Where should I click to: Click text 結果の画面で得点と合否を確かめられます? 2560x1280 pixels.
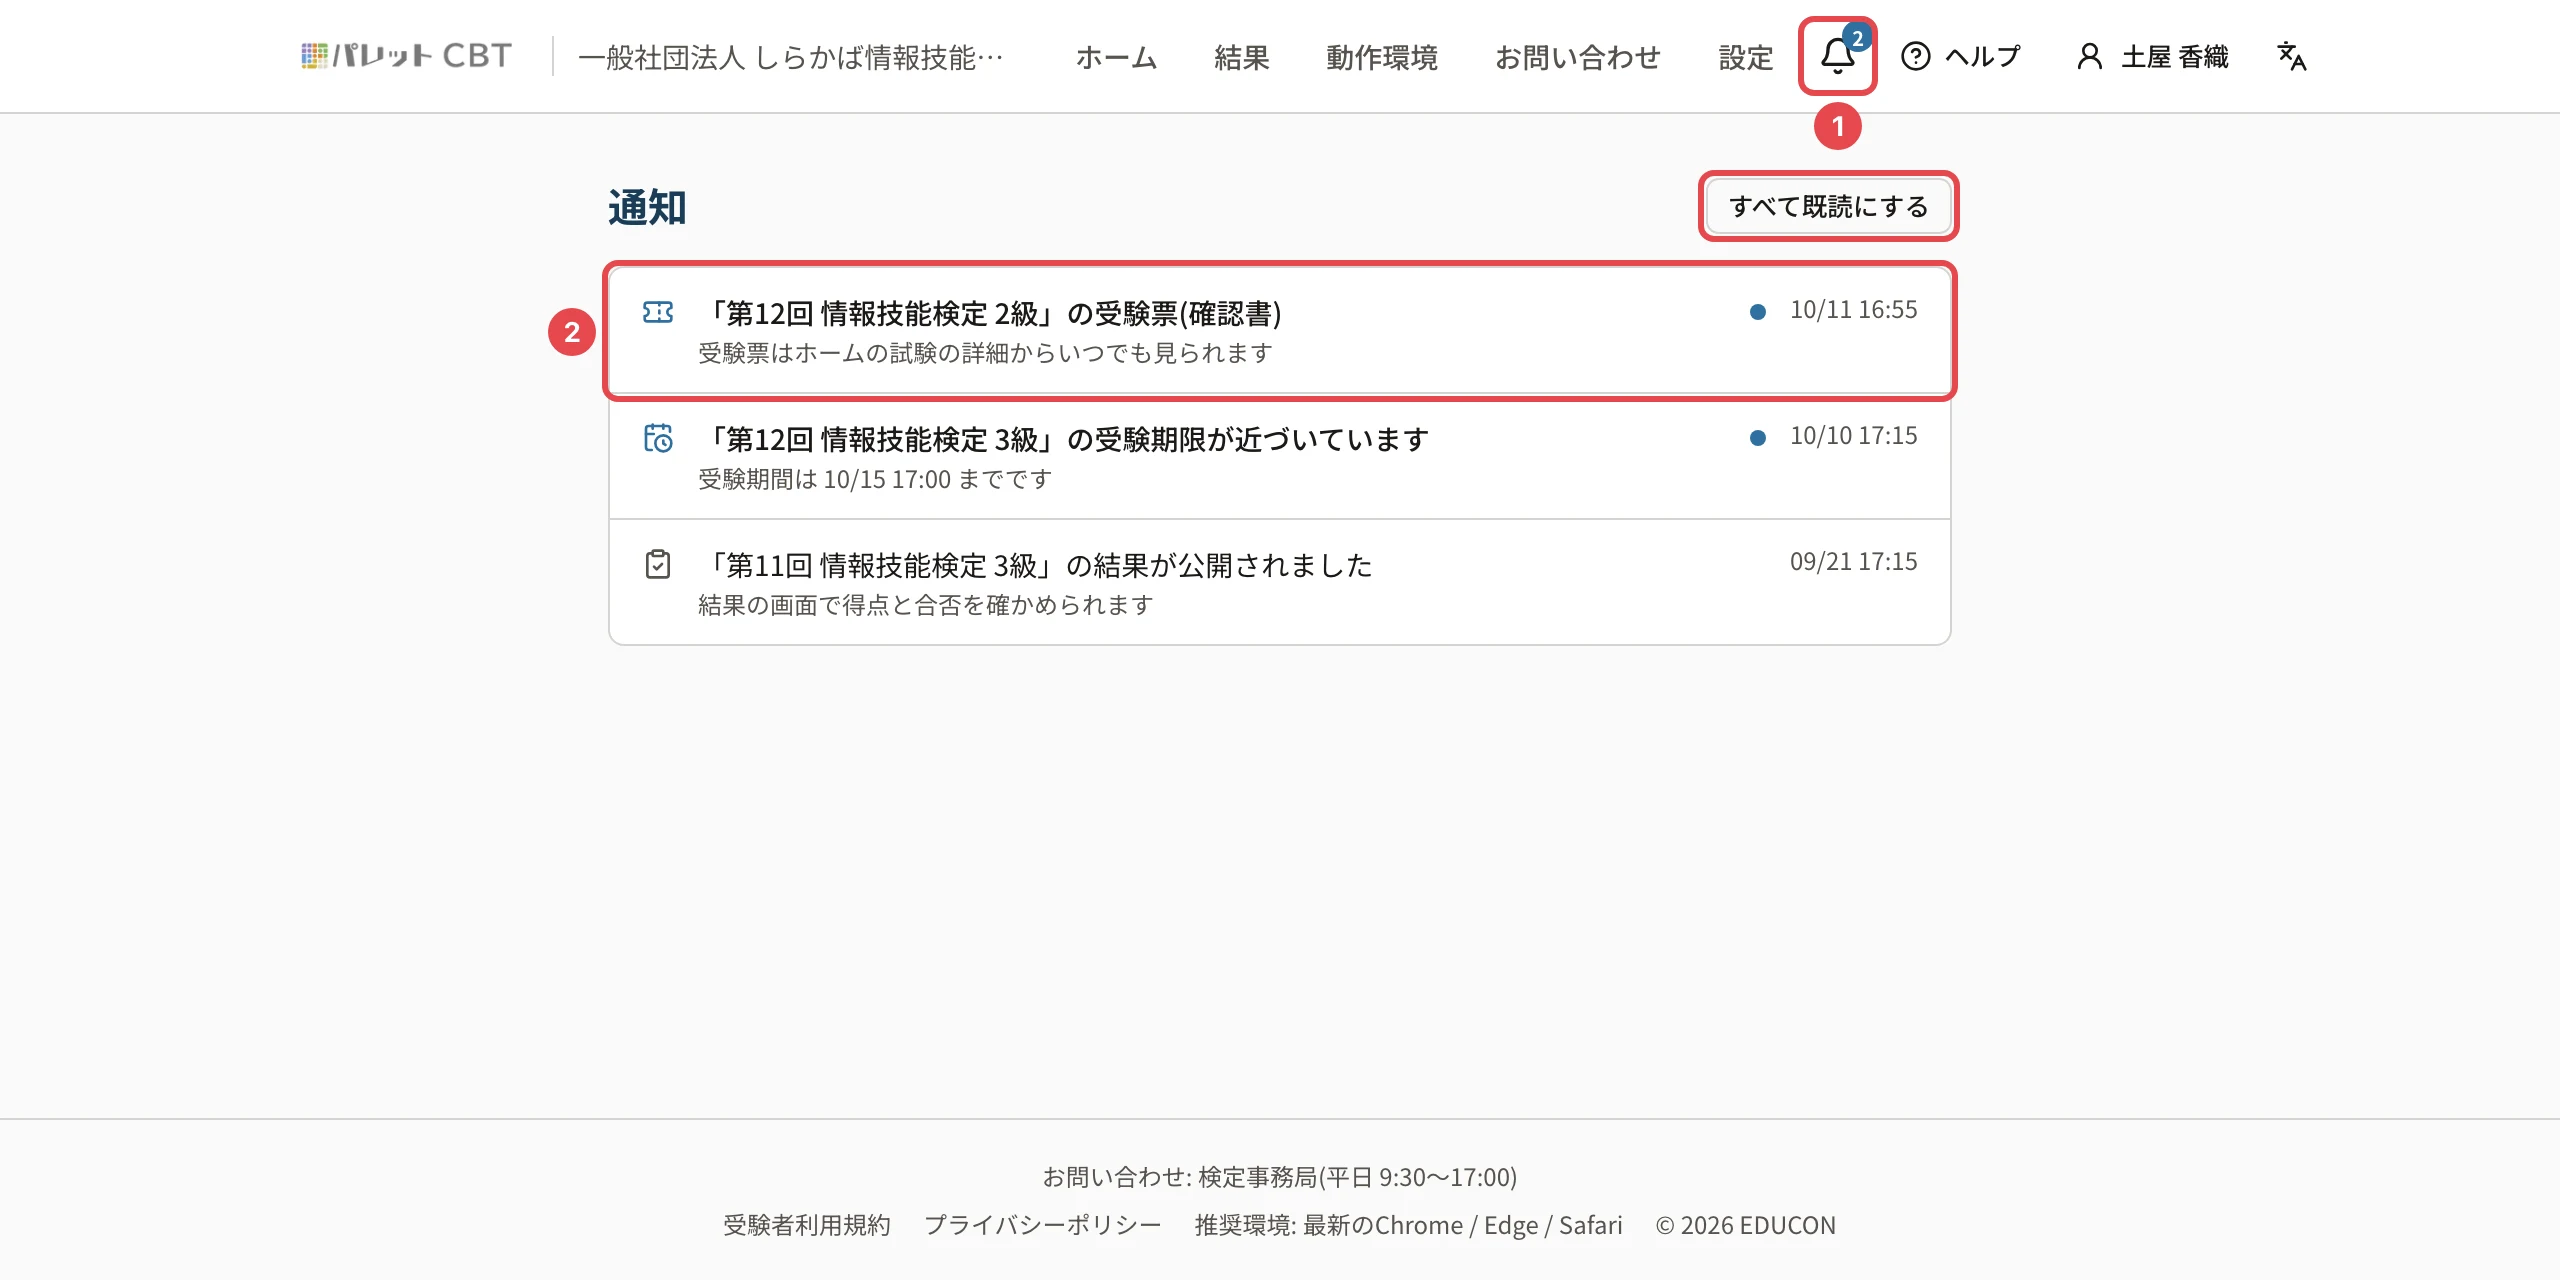coord(926,605)
